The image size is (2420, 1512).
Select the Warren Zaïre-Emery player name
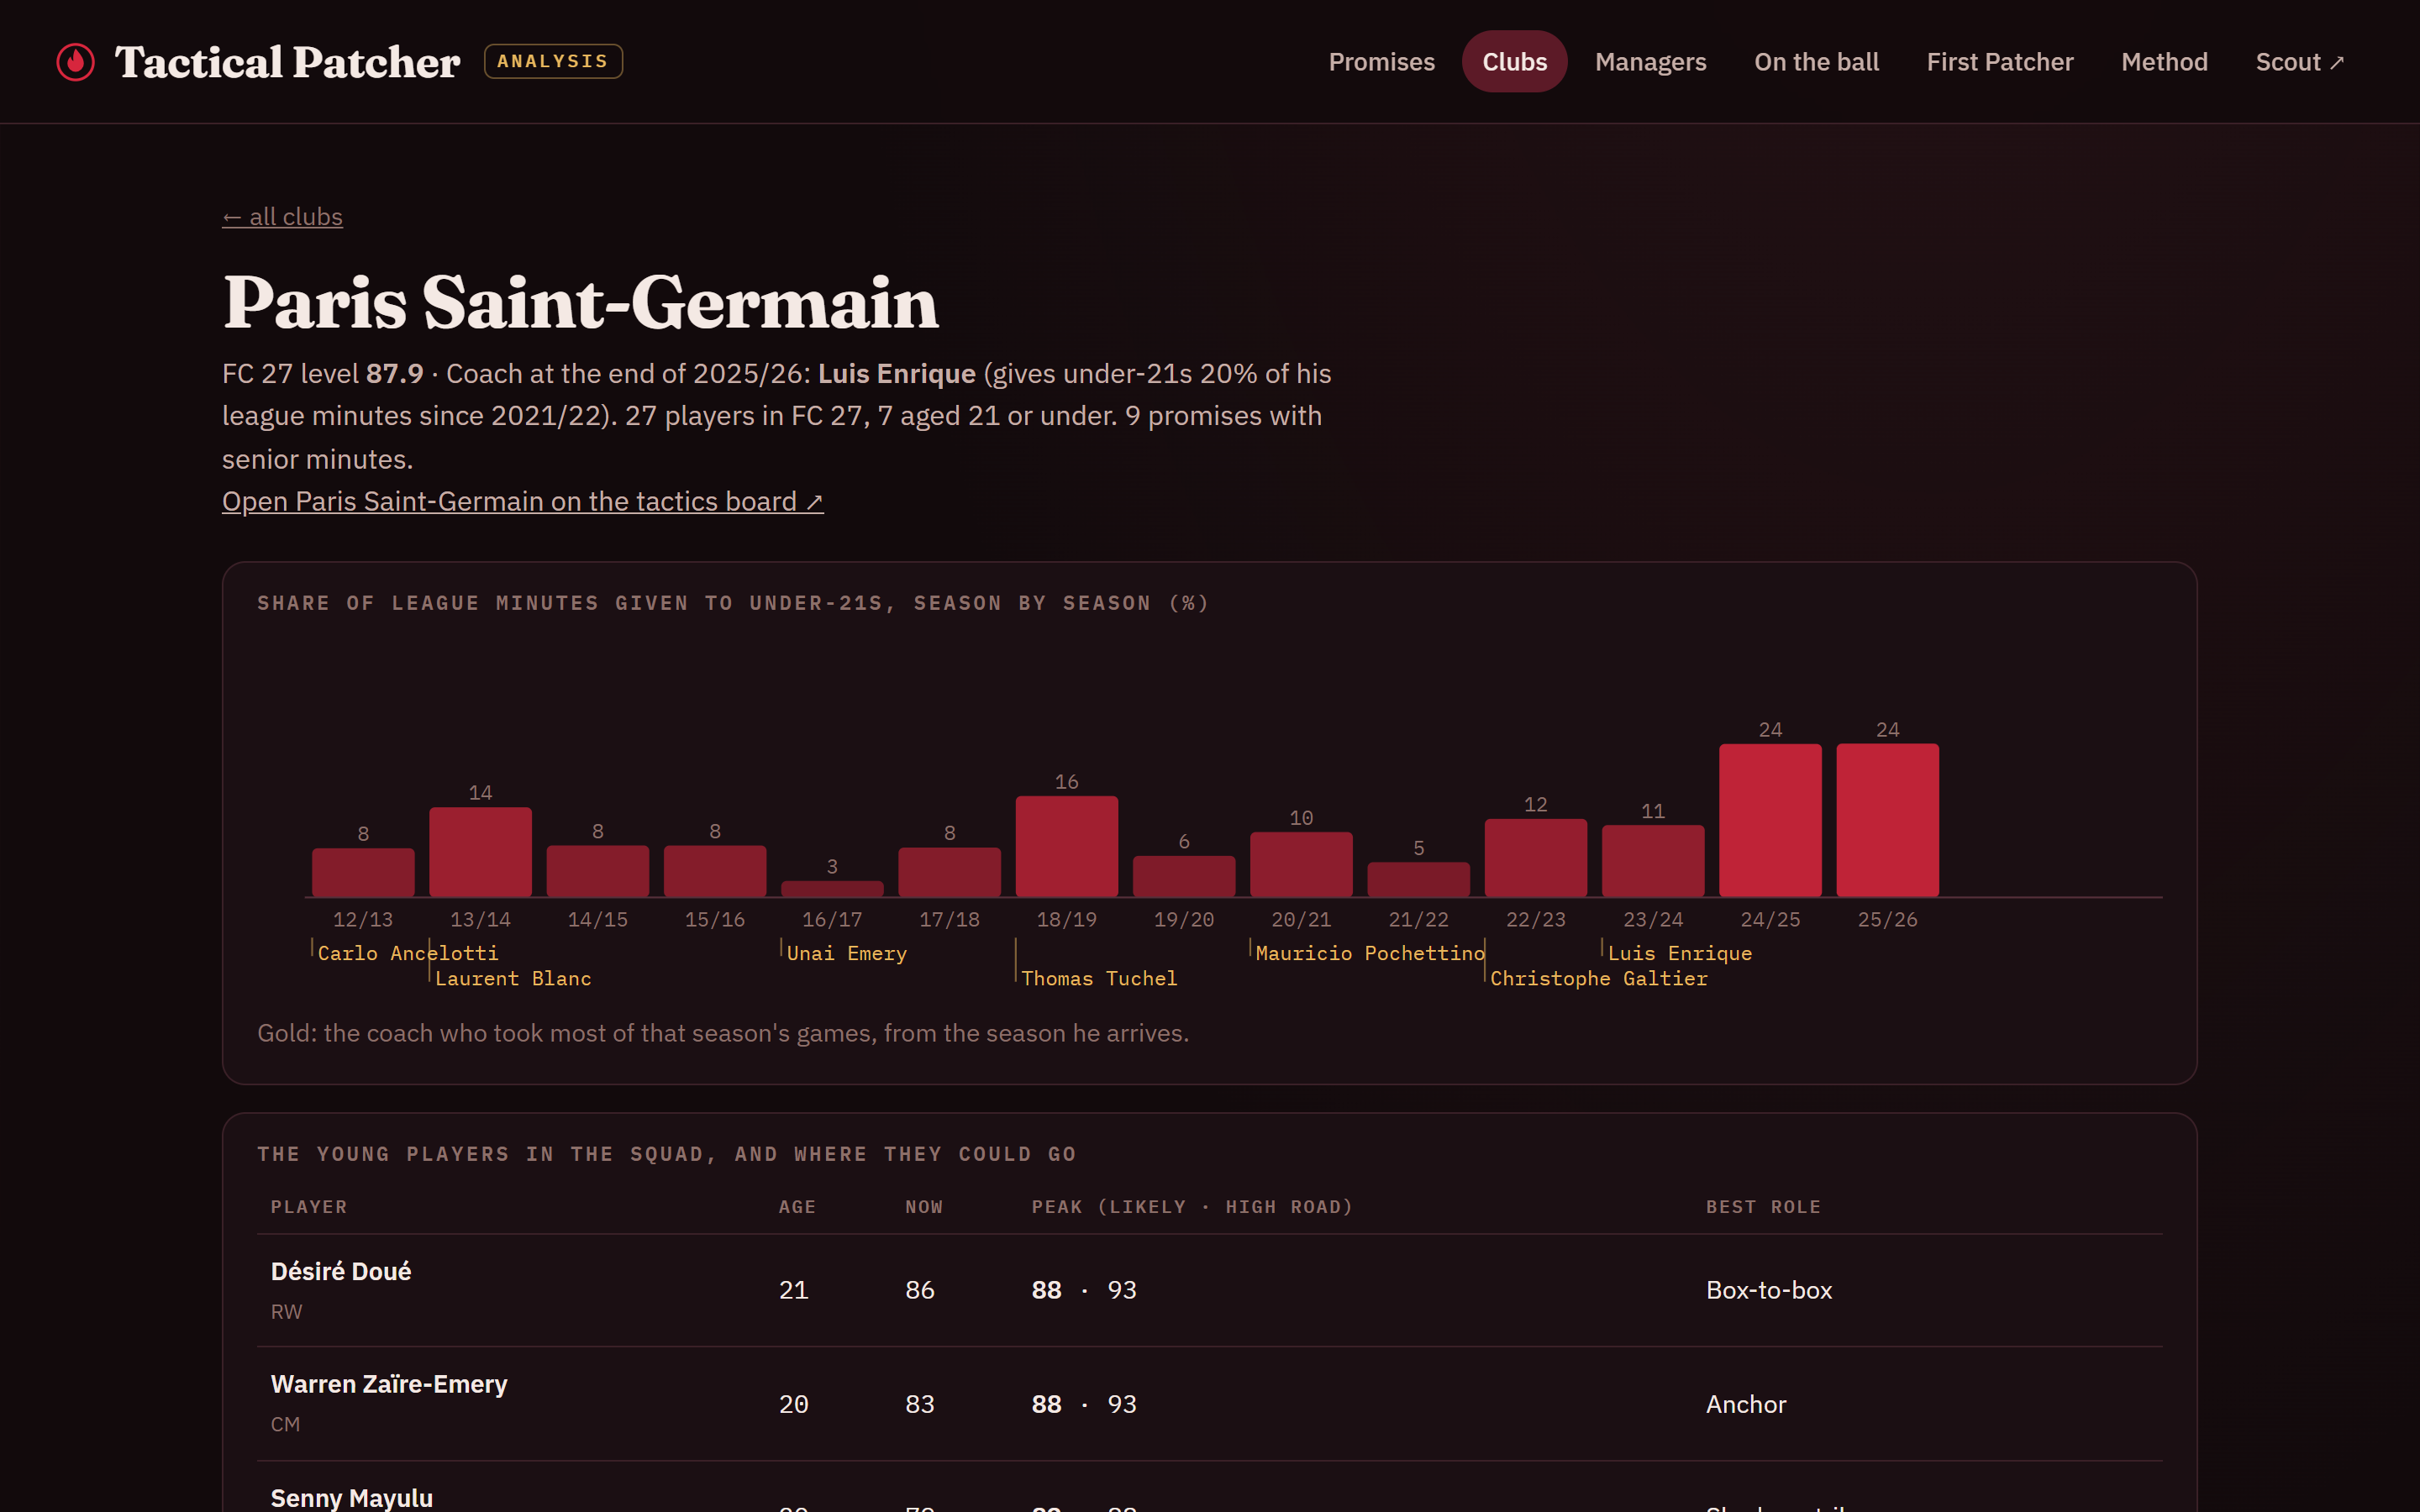click(389, 1384)
